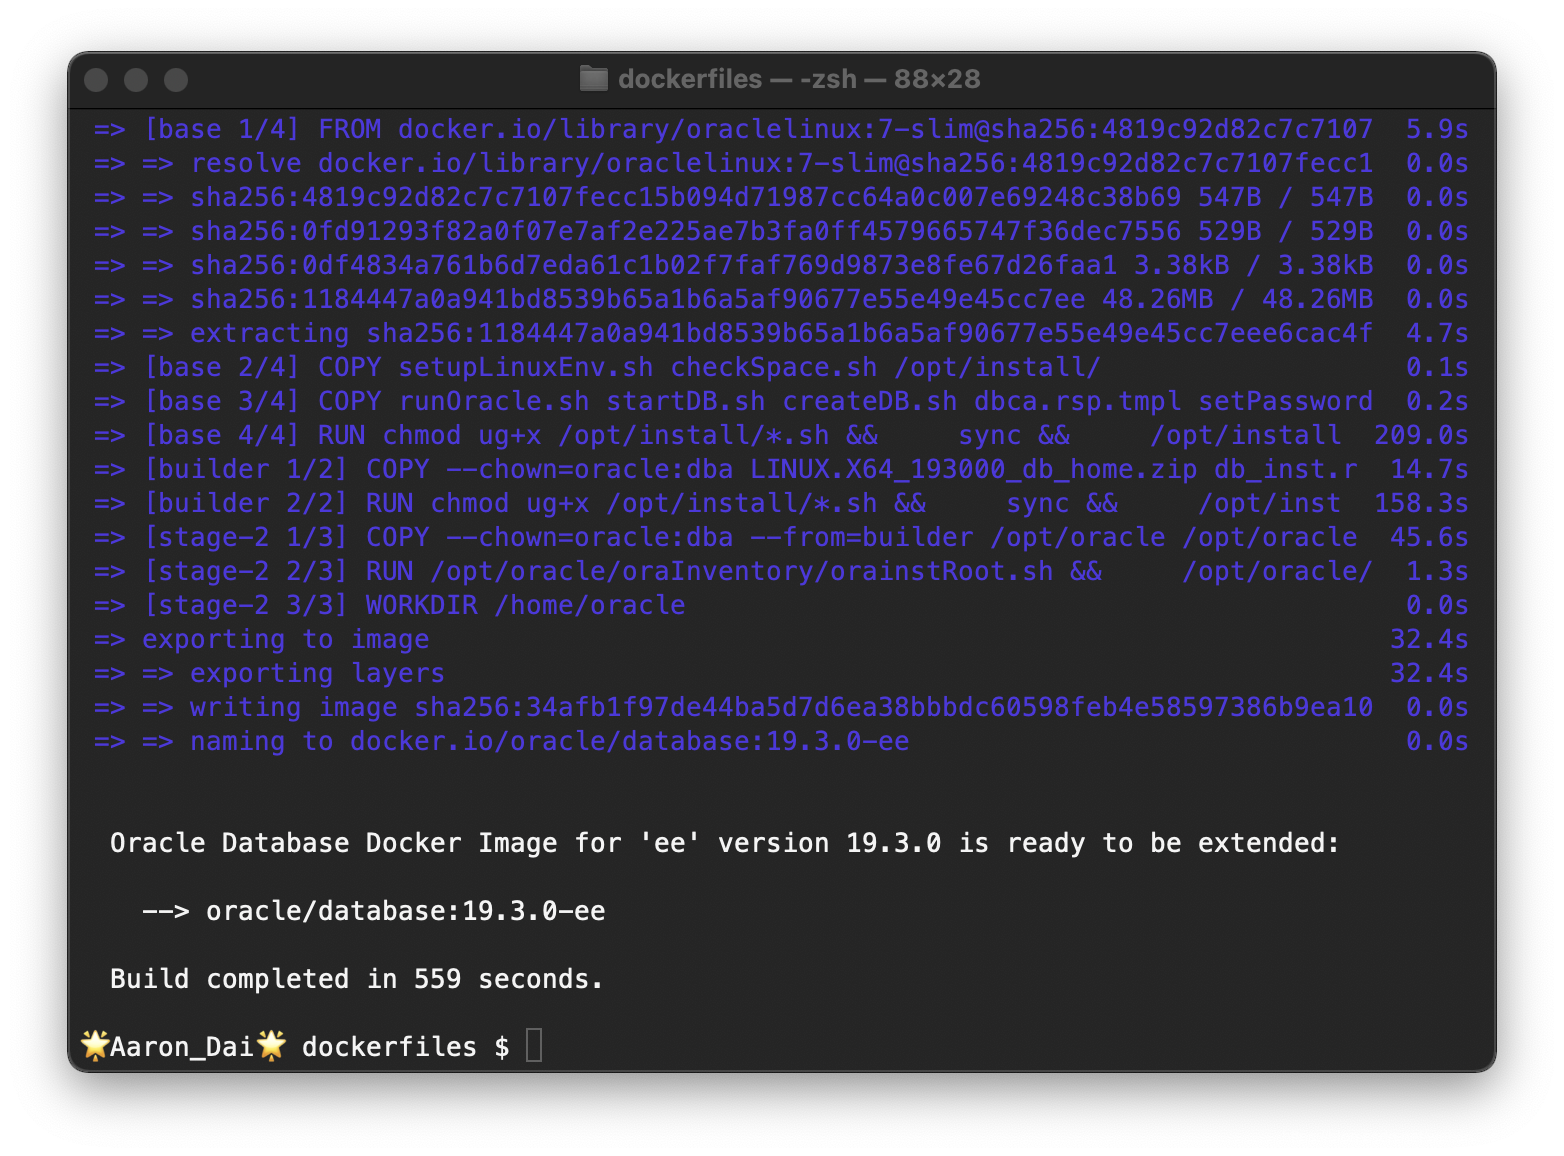Click the 14.7s timing value
This screenshot has width=1564, height=1156.
[1429, 470]
